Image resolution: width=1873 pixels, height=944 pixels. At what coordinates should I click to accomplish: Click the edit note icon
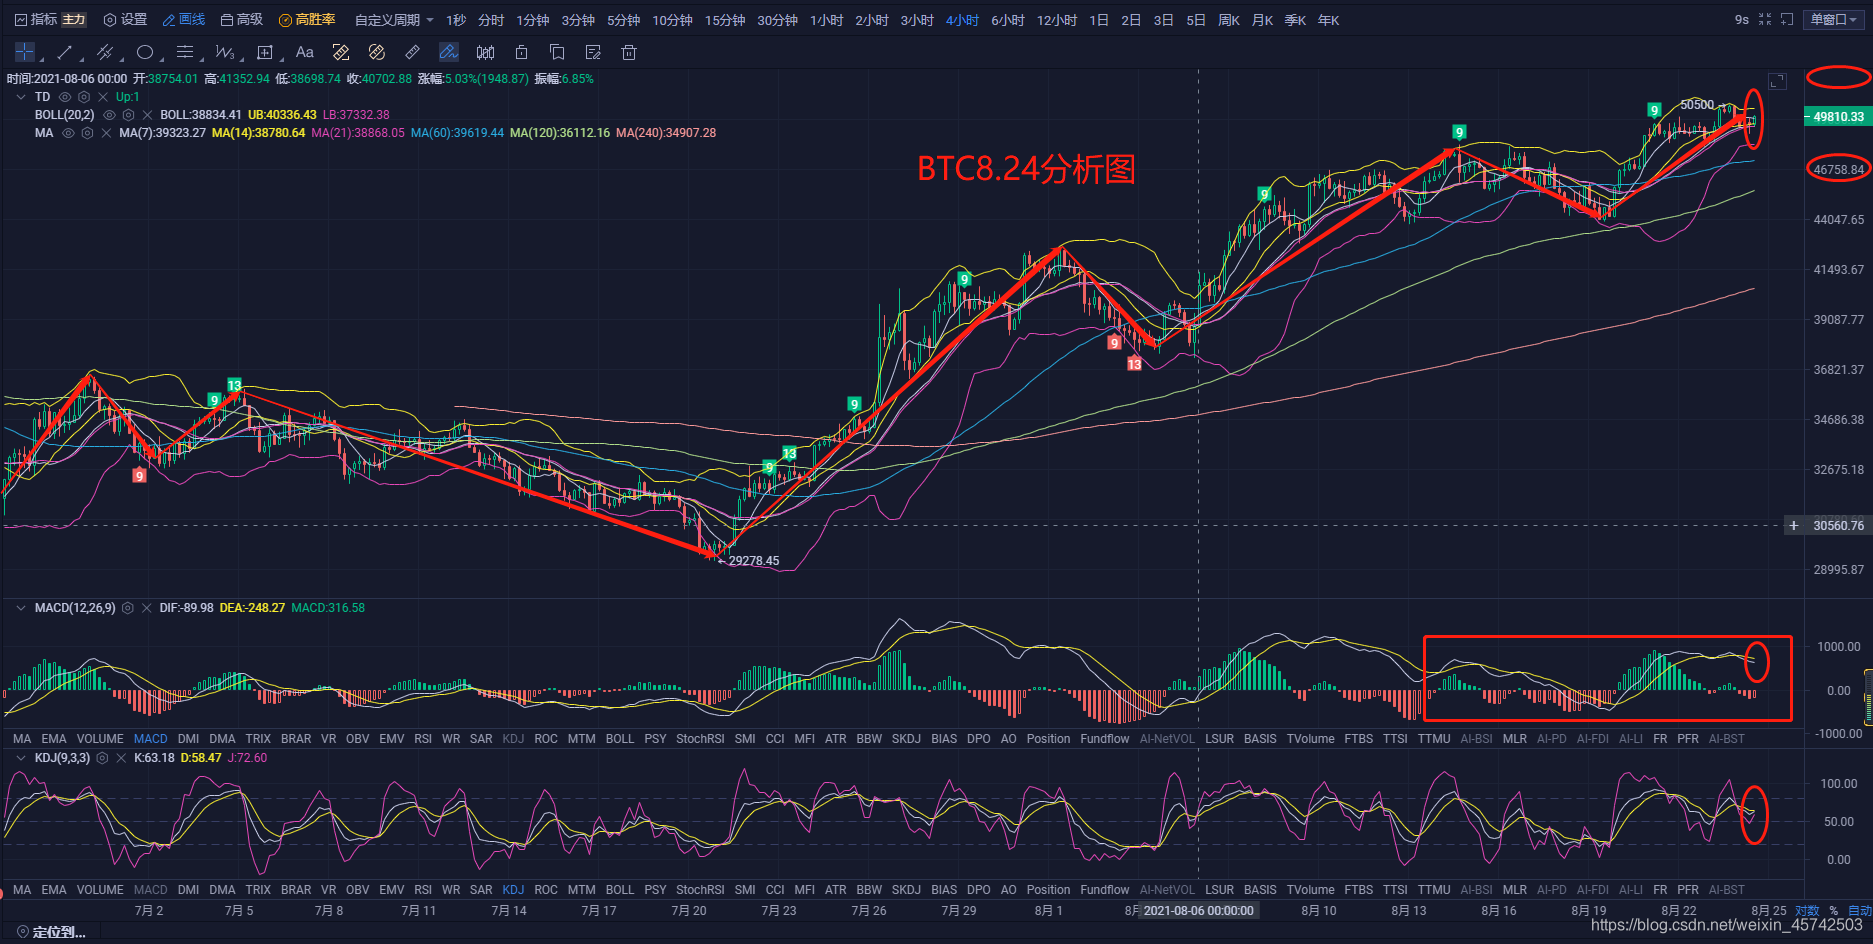click(x=593, y=52)
